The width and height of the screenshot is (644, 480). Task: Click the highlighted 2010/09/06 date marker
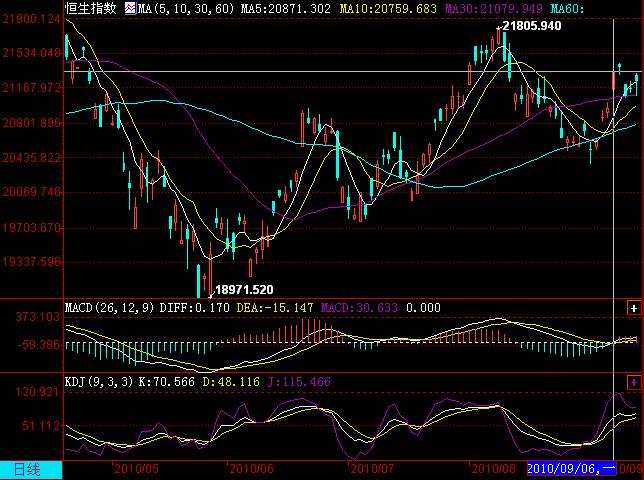point(571,469)
